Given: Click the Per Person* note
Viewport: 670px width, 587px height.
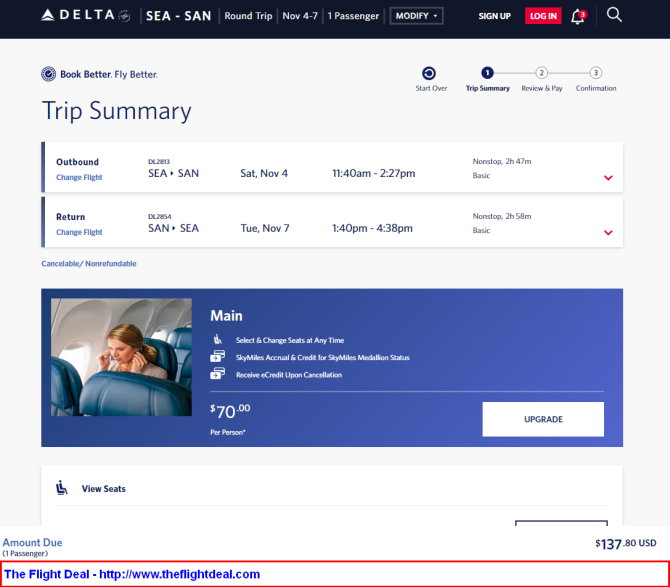Looking at the screenshot, I should pyautogui.click(x=228, y=432).
